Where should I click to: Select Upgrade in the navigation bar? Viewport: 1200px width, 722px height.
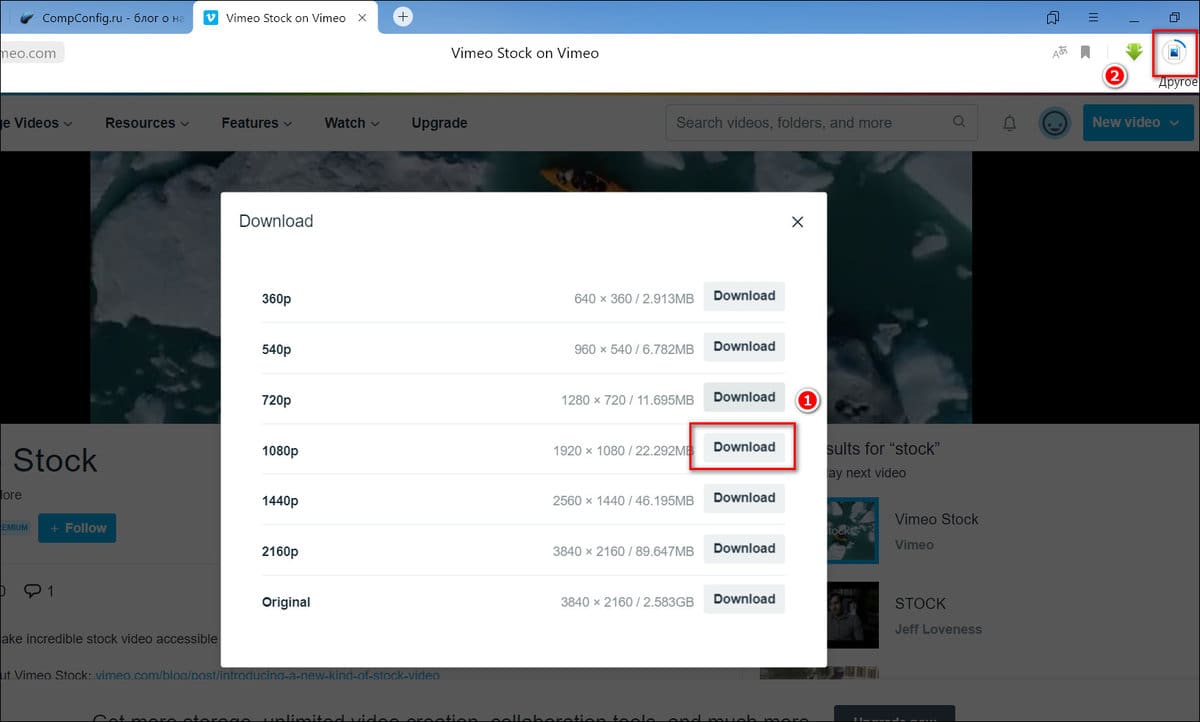(x=439, y=122)
